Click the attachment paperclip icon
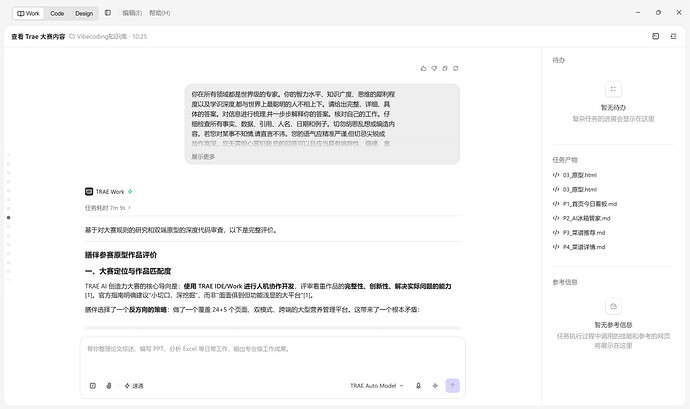This screenshot has height=409, width=690. point(109,386)
